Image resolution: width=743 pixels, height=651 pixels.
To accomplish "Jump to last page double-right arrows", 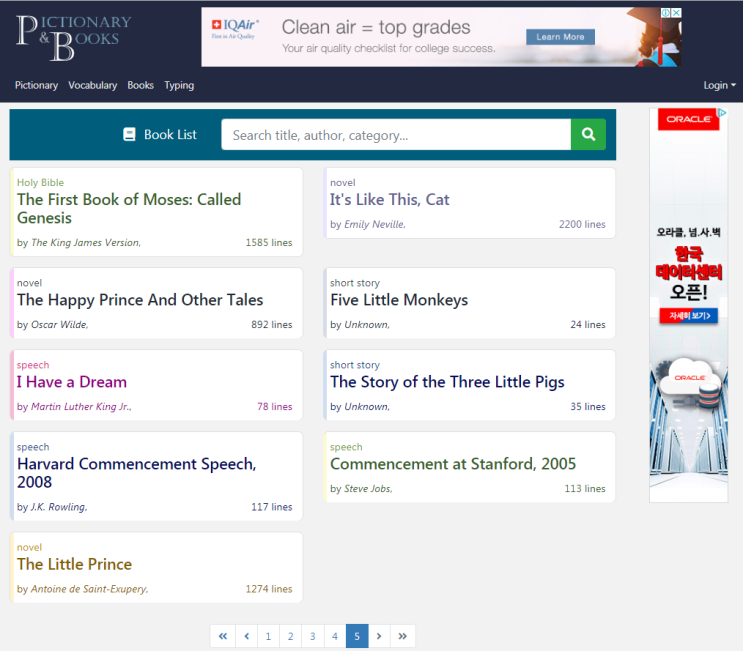I will (x=402, y=636).
